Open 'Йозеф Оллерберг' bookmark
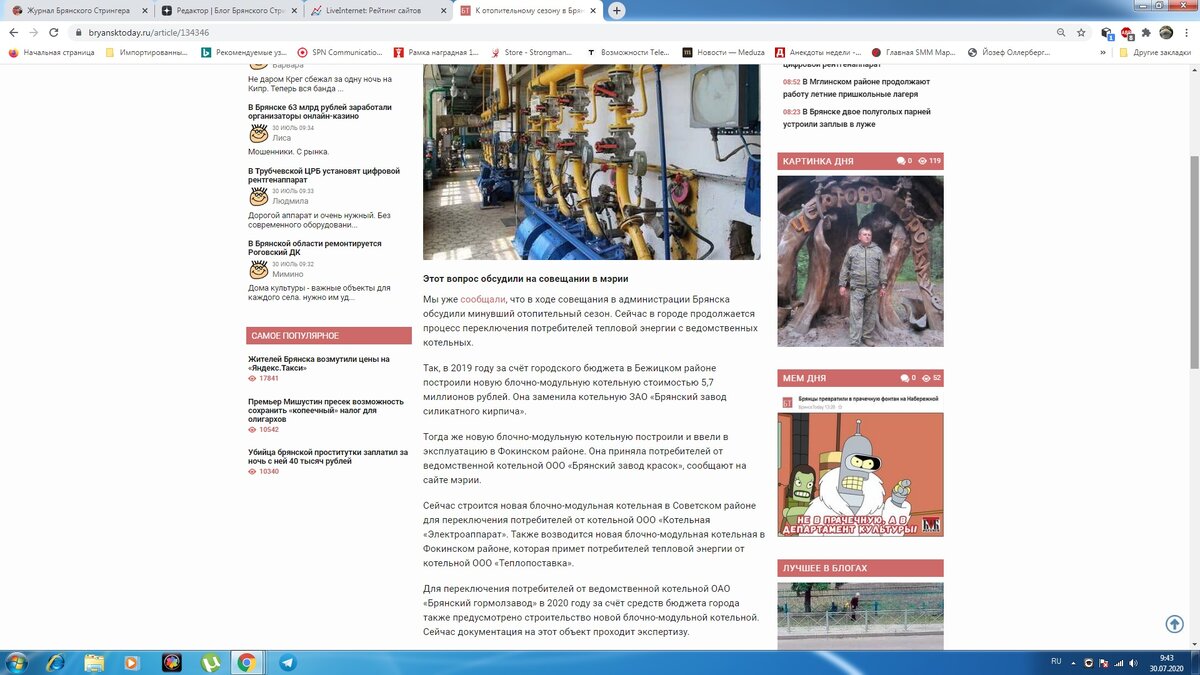This screenshot has width=1200, height=675. point(1009,52)
